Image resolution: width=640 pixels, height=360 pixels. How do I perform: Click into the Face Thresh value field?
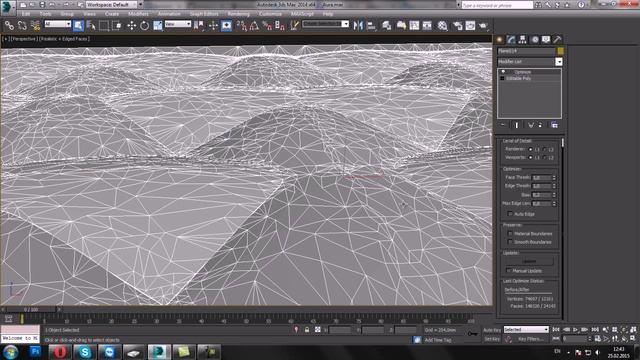[x=542, y=178]
